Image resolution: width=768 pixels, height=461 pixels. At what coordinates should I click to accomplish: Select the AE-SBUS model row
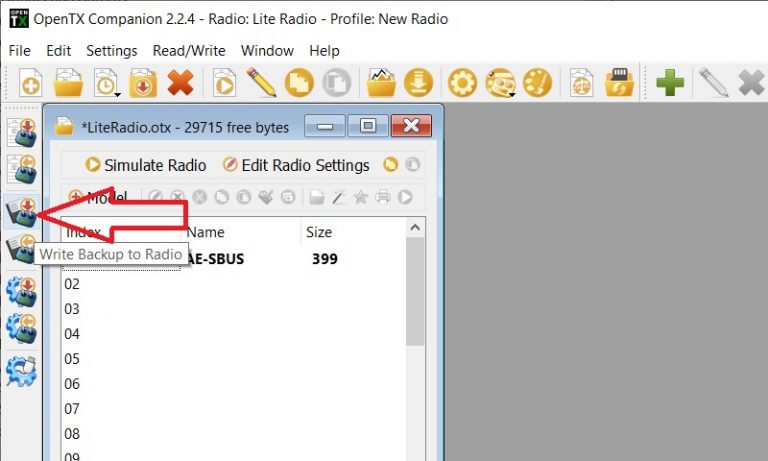234,259
